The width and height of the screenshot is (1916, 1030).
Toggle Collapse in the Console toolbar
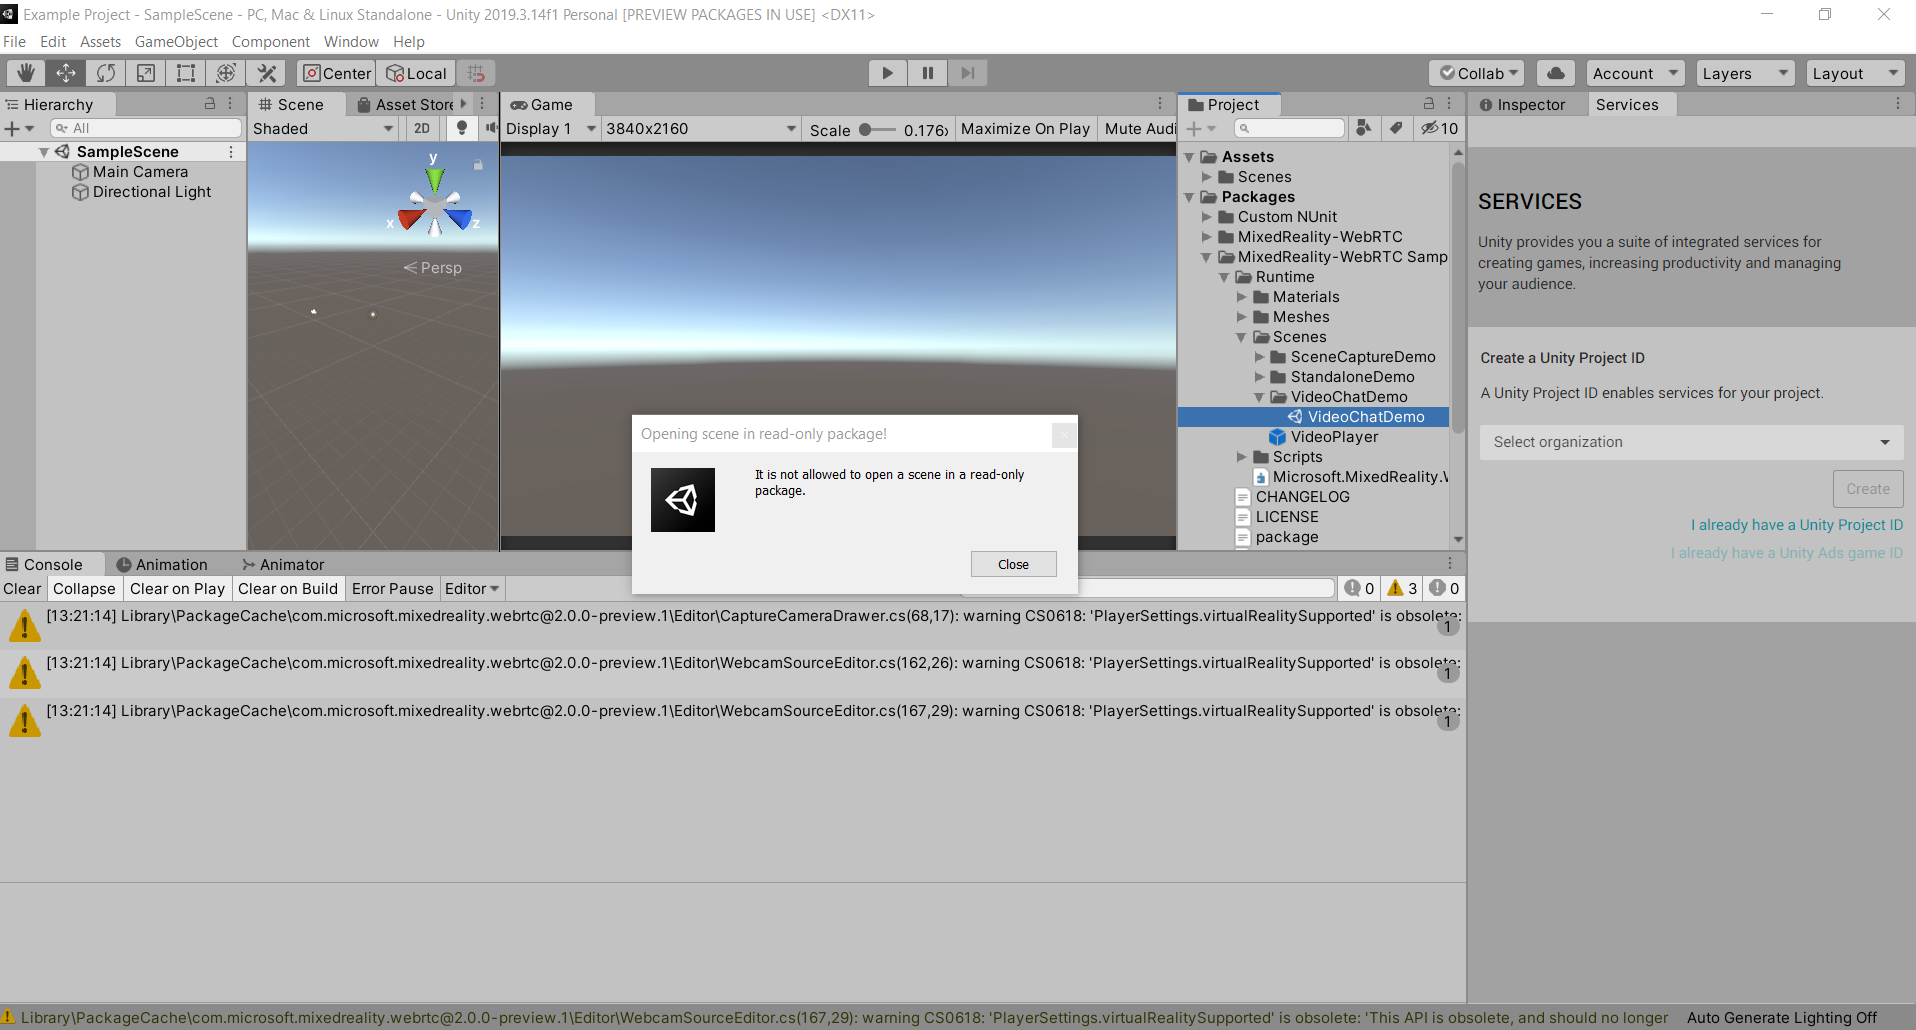pos(84,588)
